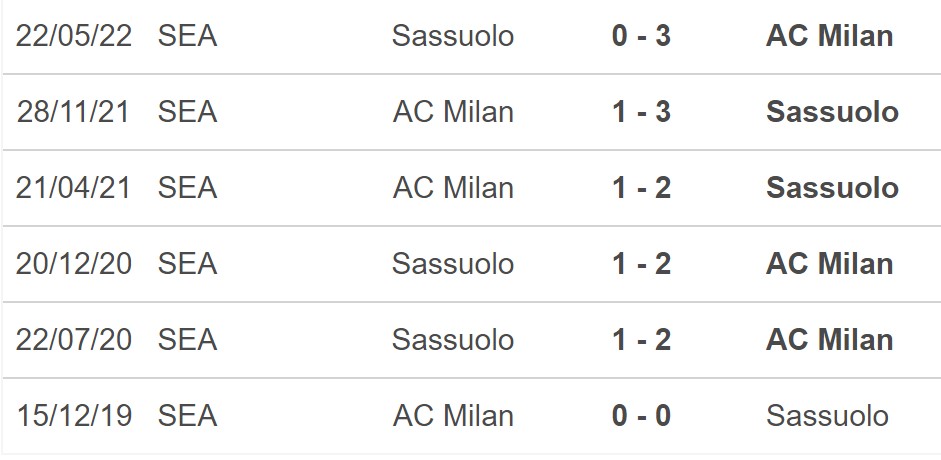Open the 0 - 0 draw score
This screenshot has height=460, width=941.
pyautogui.click(x=641, y=415)
